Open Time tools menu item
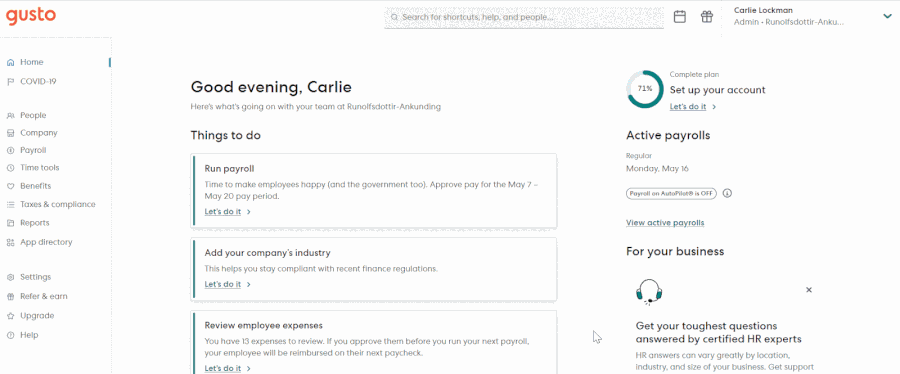This screenshot has height=374, width=900. click(40, 168)
